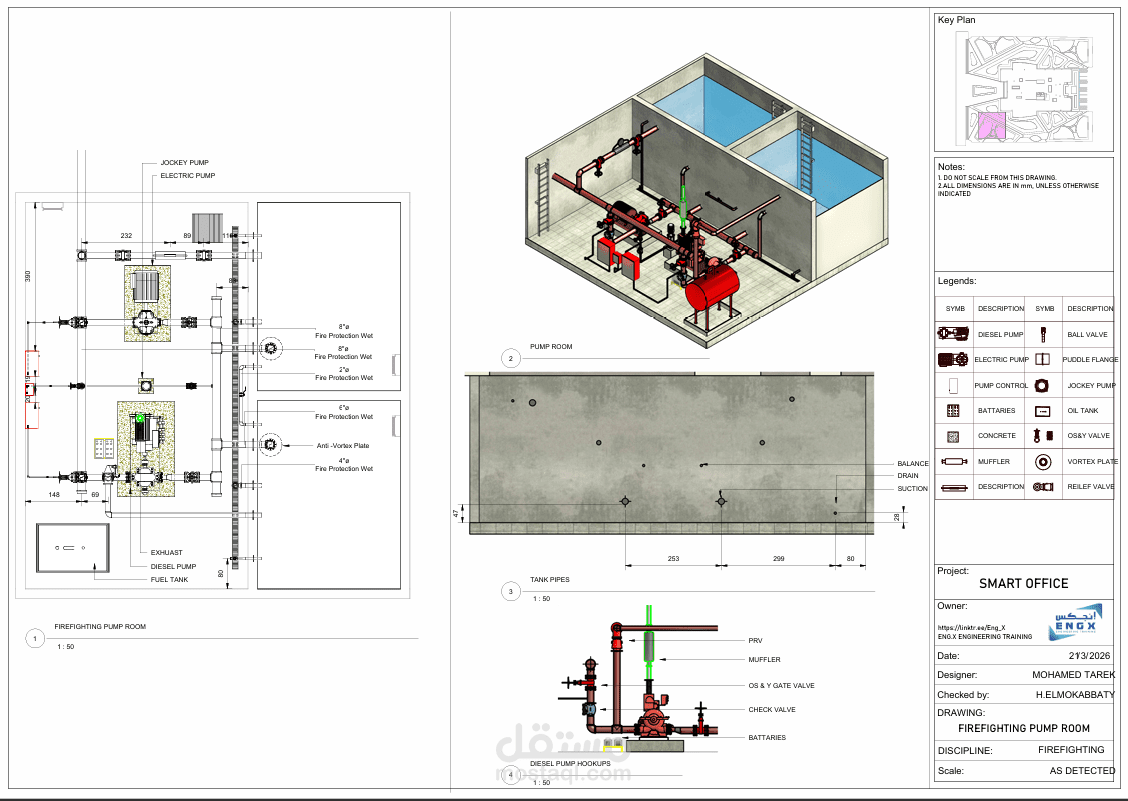Select the pump control symbol in the legend
This screenshot has width=1128, height=801.
pyautogui.click(x=953, y=386)
